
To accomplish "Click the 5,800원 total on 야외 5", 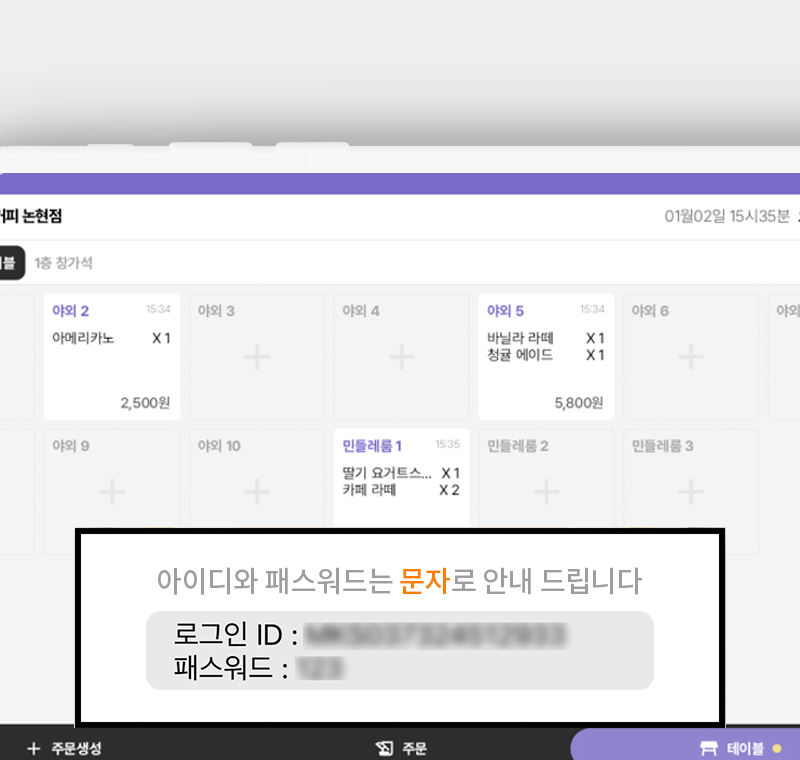I will pos(578,403).
